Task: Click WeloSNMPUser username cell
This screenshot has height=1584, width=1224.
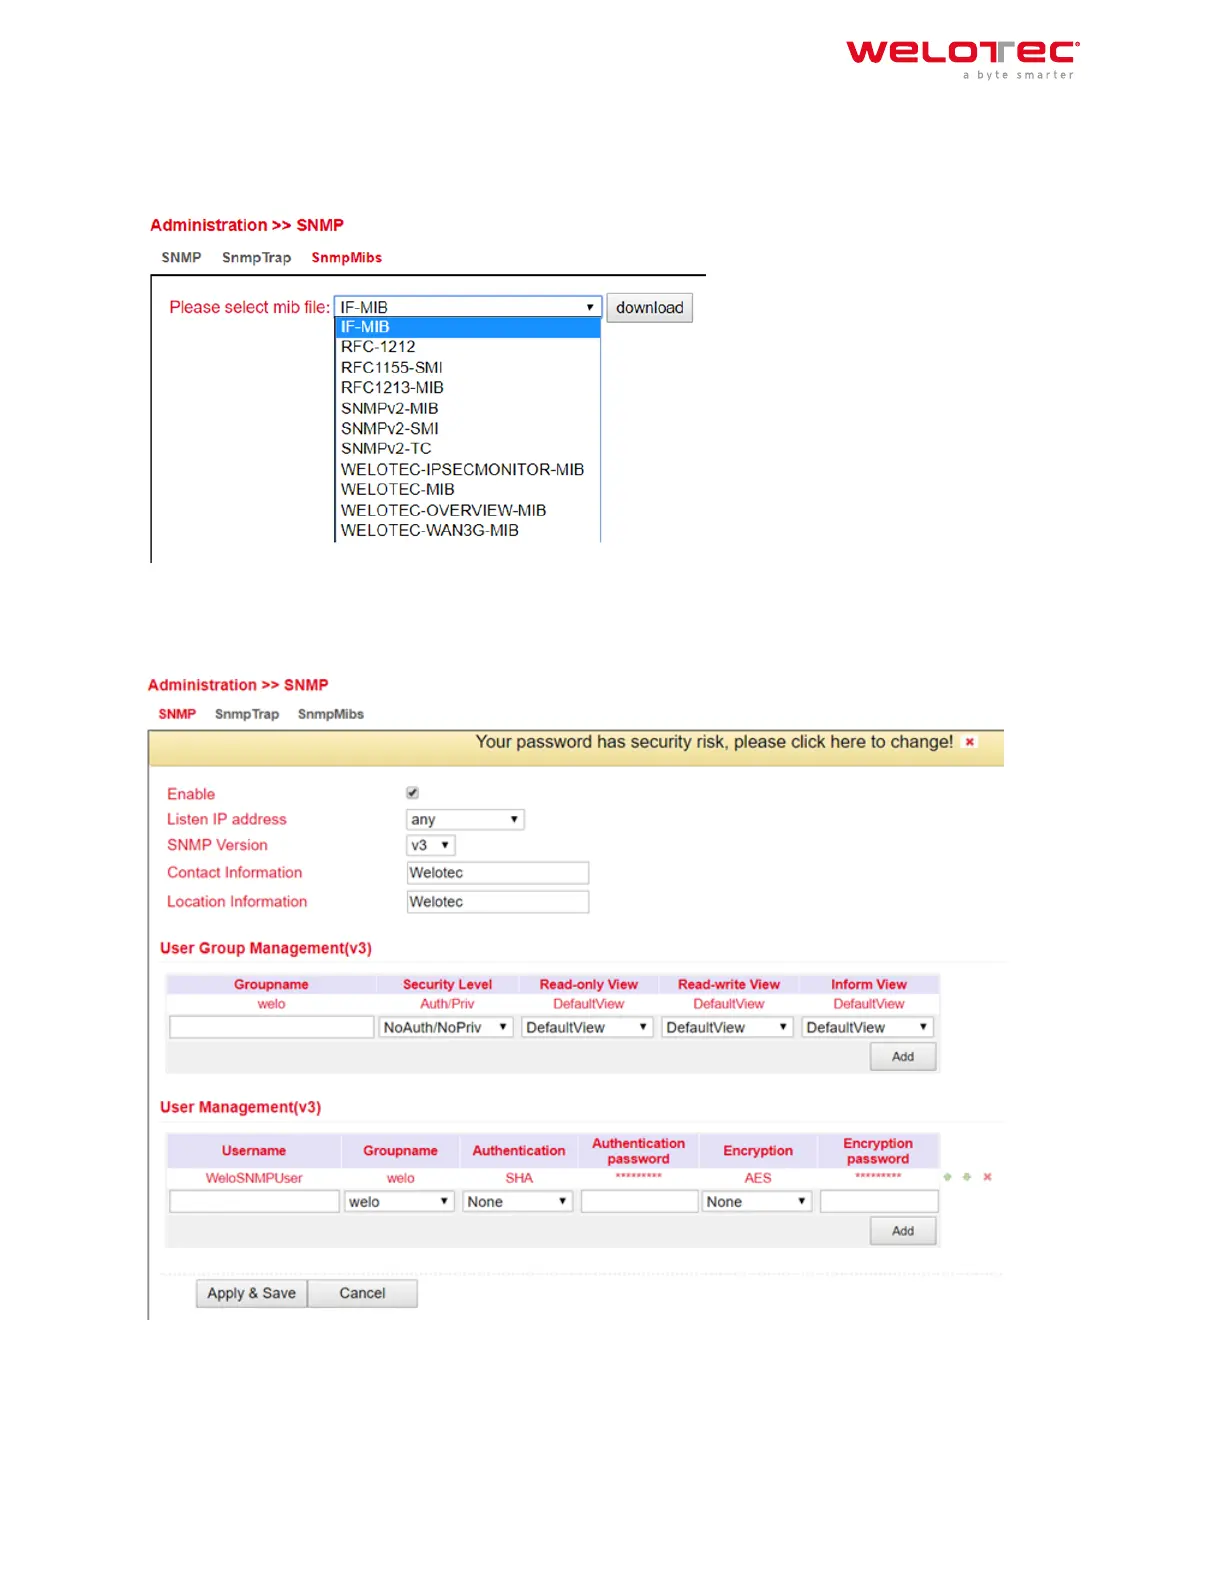Action: (254, 1178)
